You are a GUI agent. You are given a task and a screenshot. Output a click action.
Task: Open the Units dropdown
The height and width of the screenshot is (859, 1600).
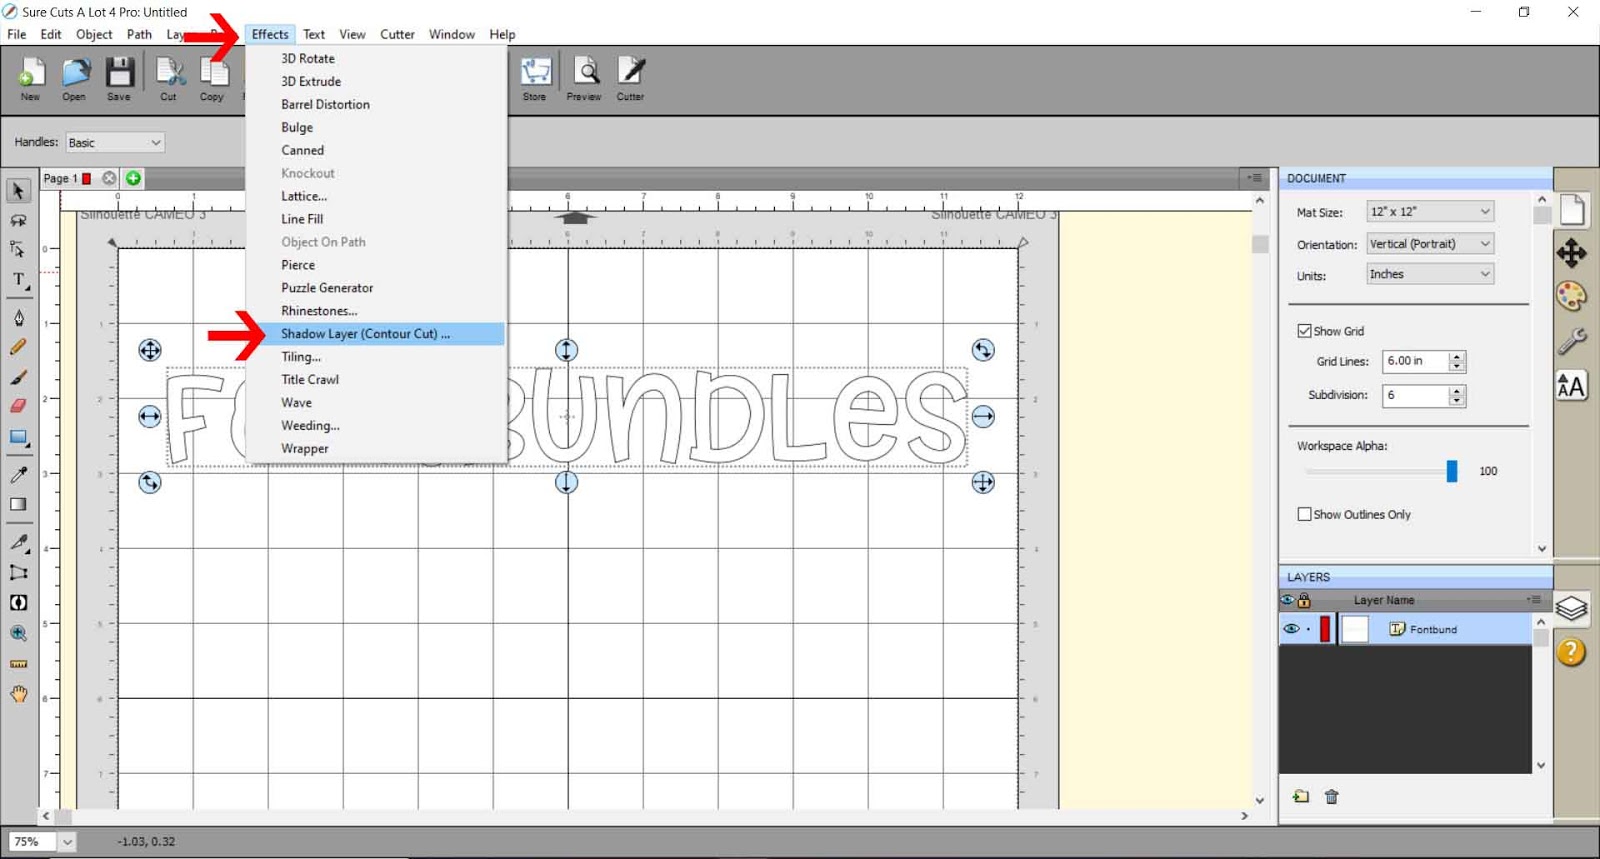point(1430,274)
